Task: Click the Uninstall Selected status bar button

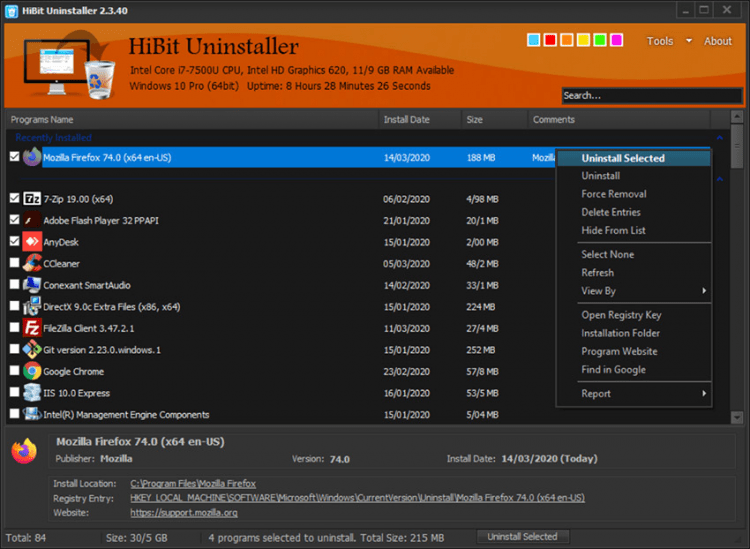Action: (522, 537)
